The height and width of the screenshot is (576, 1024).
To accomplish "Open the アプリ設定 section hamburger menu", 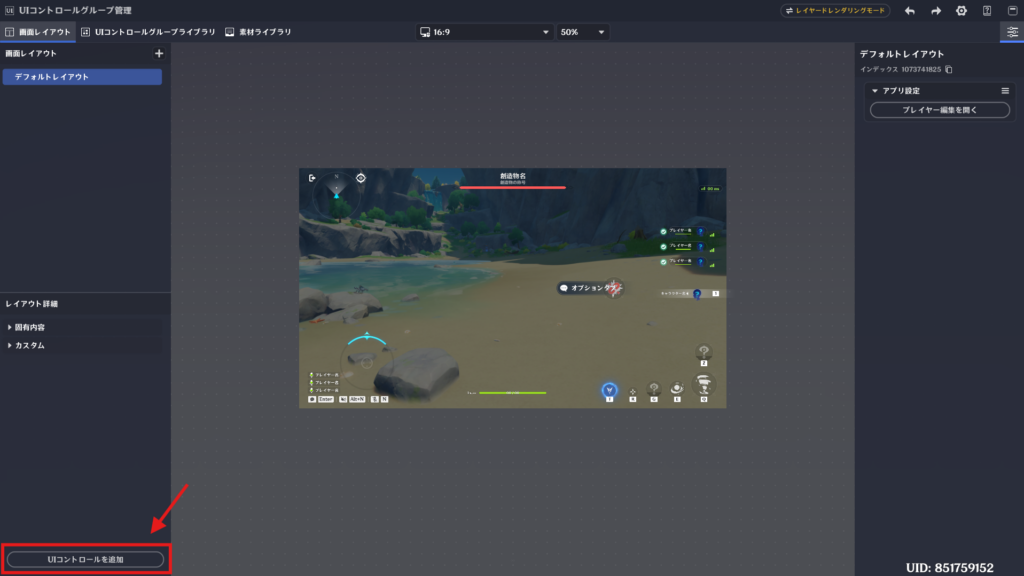I will click(1005, 91).
